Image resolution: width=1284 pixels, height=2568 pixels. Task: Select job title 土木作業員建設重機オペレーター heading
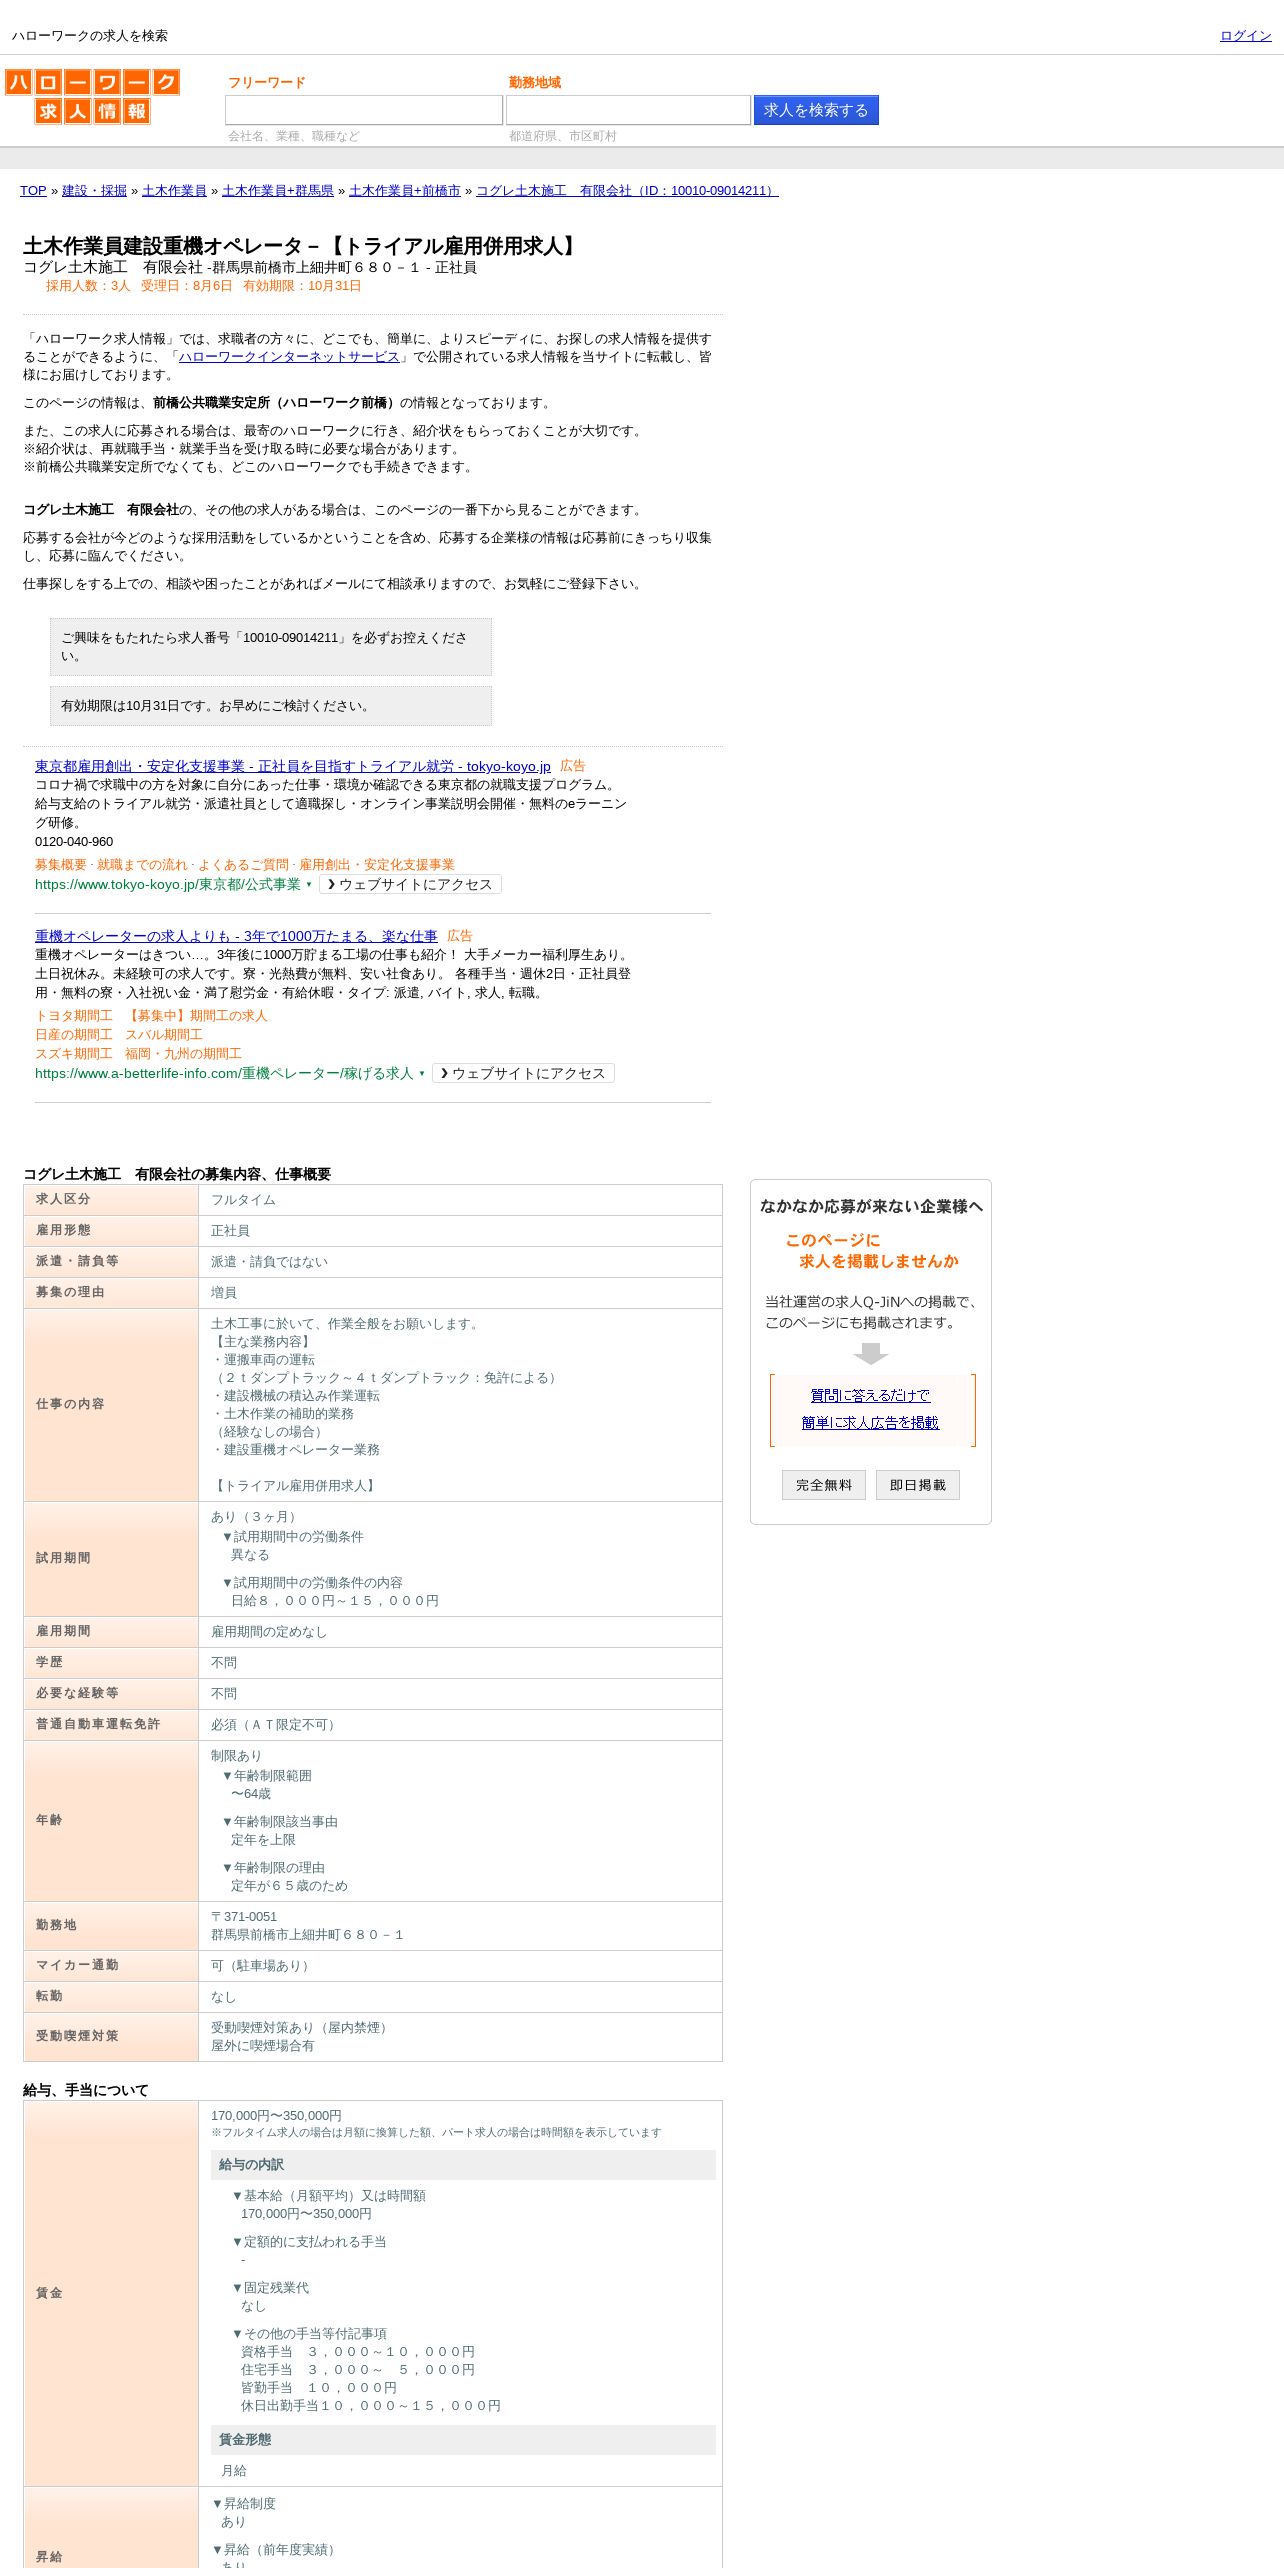(302, 246)
